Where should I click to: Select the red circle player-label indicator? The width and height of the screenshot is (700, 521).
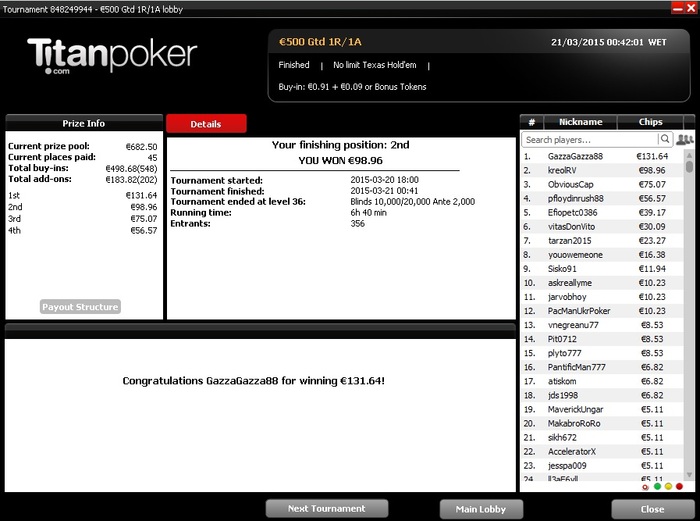[x=679, y=487]
